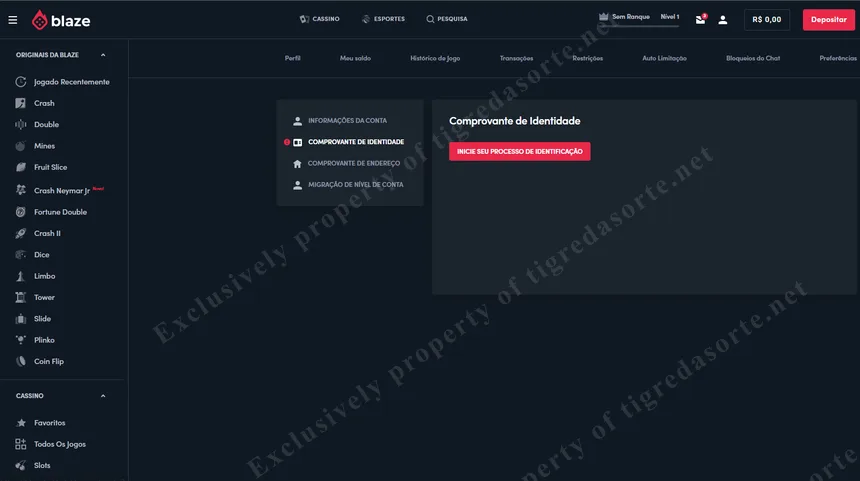
Task: Click the Fortune Double icon
Action: 21,212
